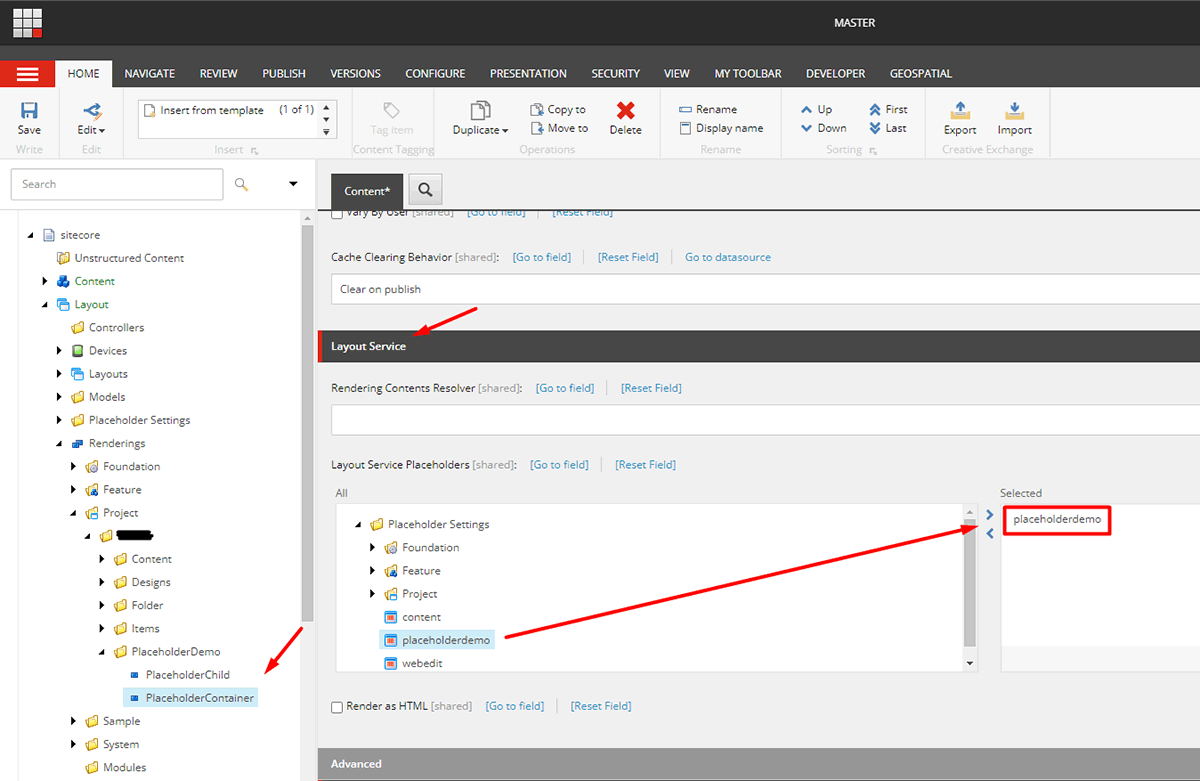Expand the Foundation node under Placeholder Settings
The image size is (1200, 781).
pyautogui.click(x=373, y=548)
